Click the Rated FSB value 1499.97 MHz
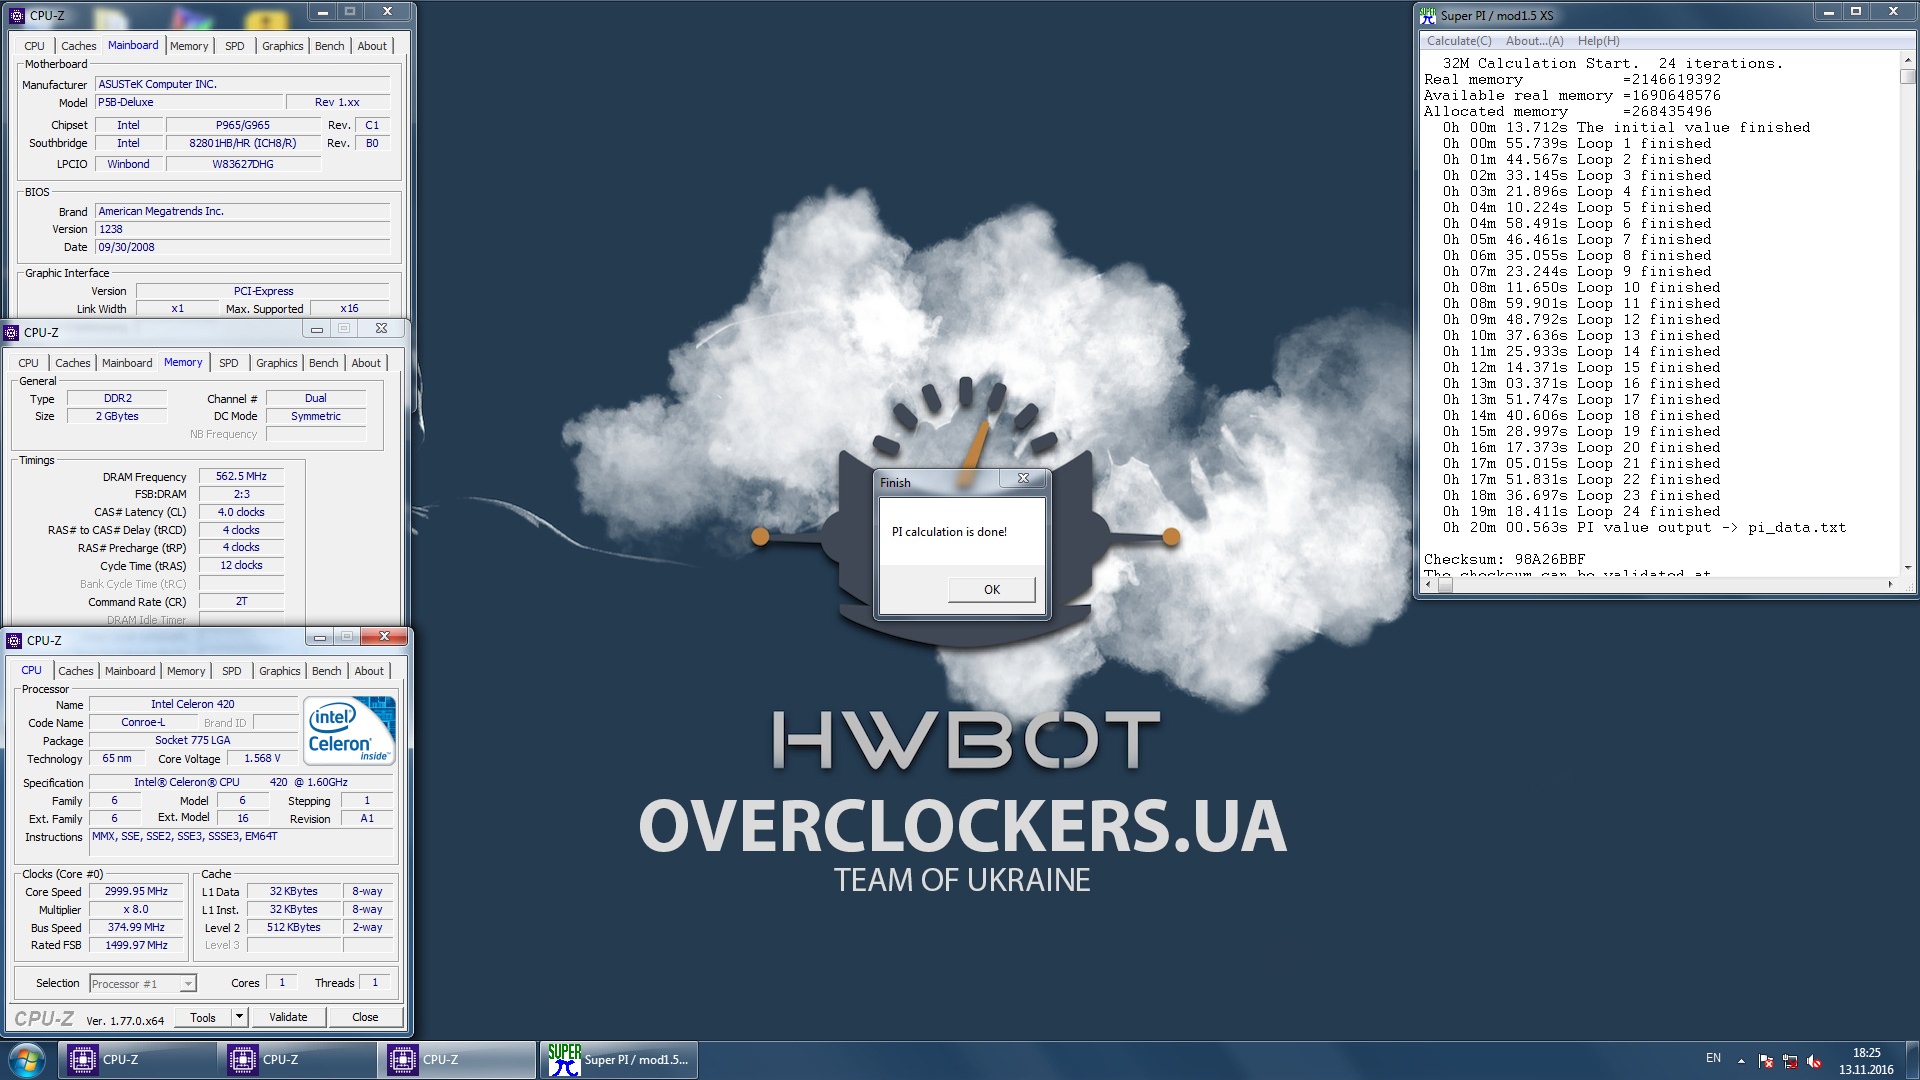This screenshot has width=1920, height=1080. pos(136,946)
